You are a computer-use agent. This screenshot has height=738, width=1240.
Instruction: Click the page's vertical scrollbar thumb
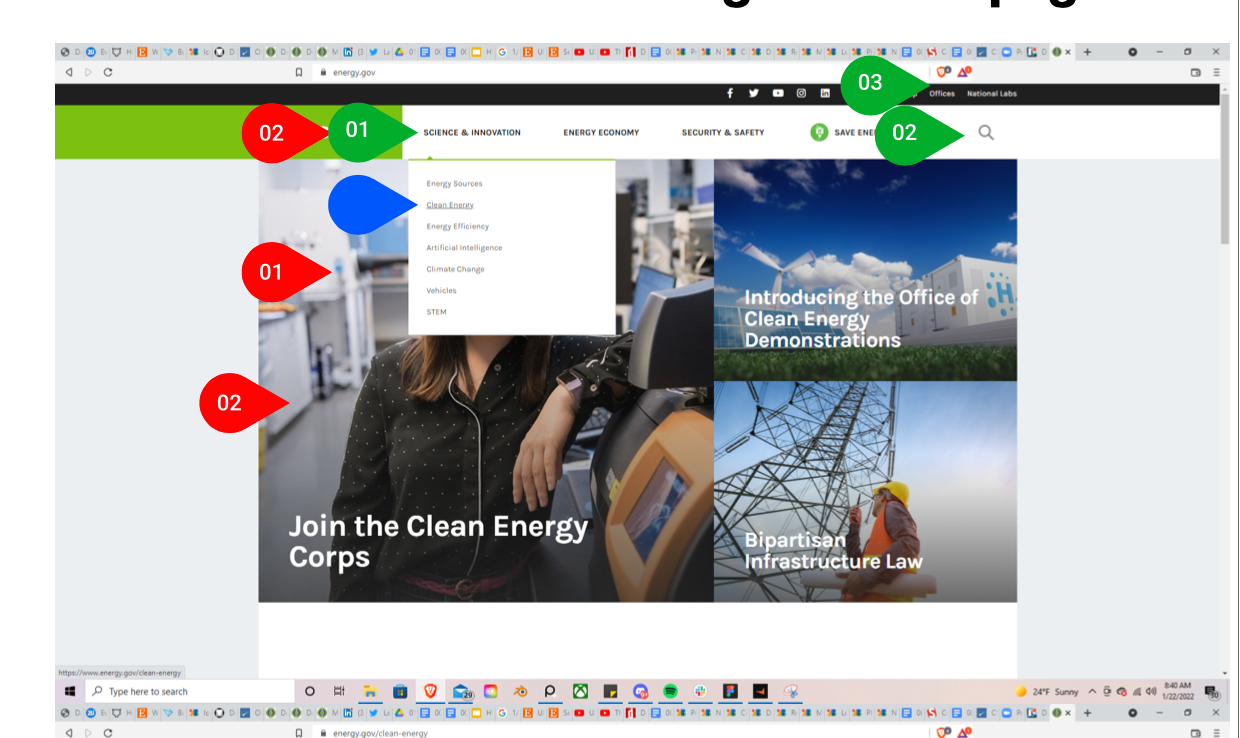click(1225, 170)
